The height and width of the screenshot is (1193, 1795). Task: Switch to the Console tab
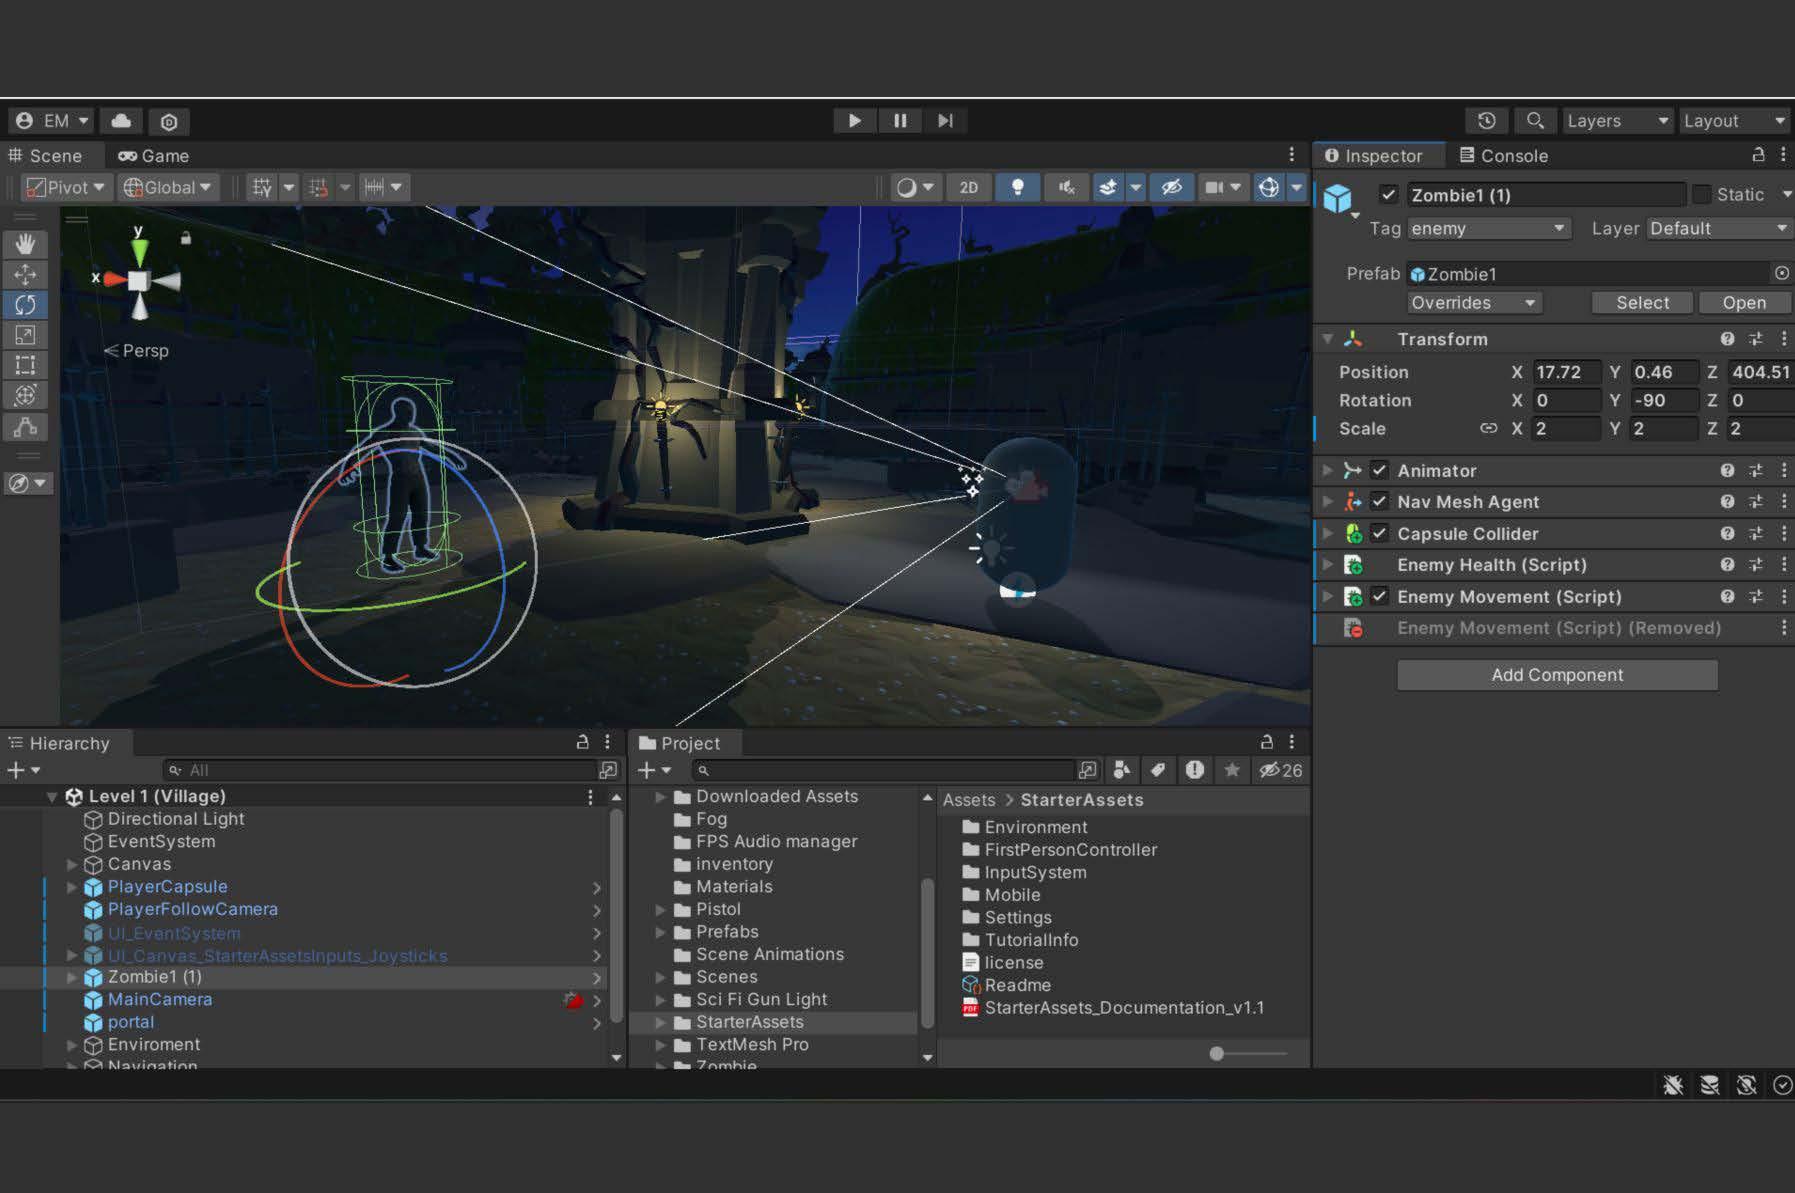point(1503,156)
